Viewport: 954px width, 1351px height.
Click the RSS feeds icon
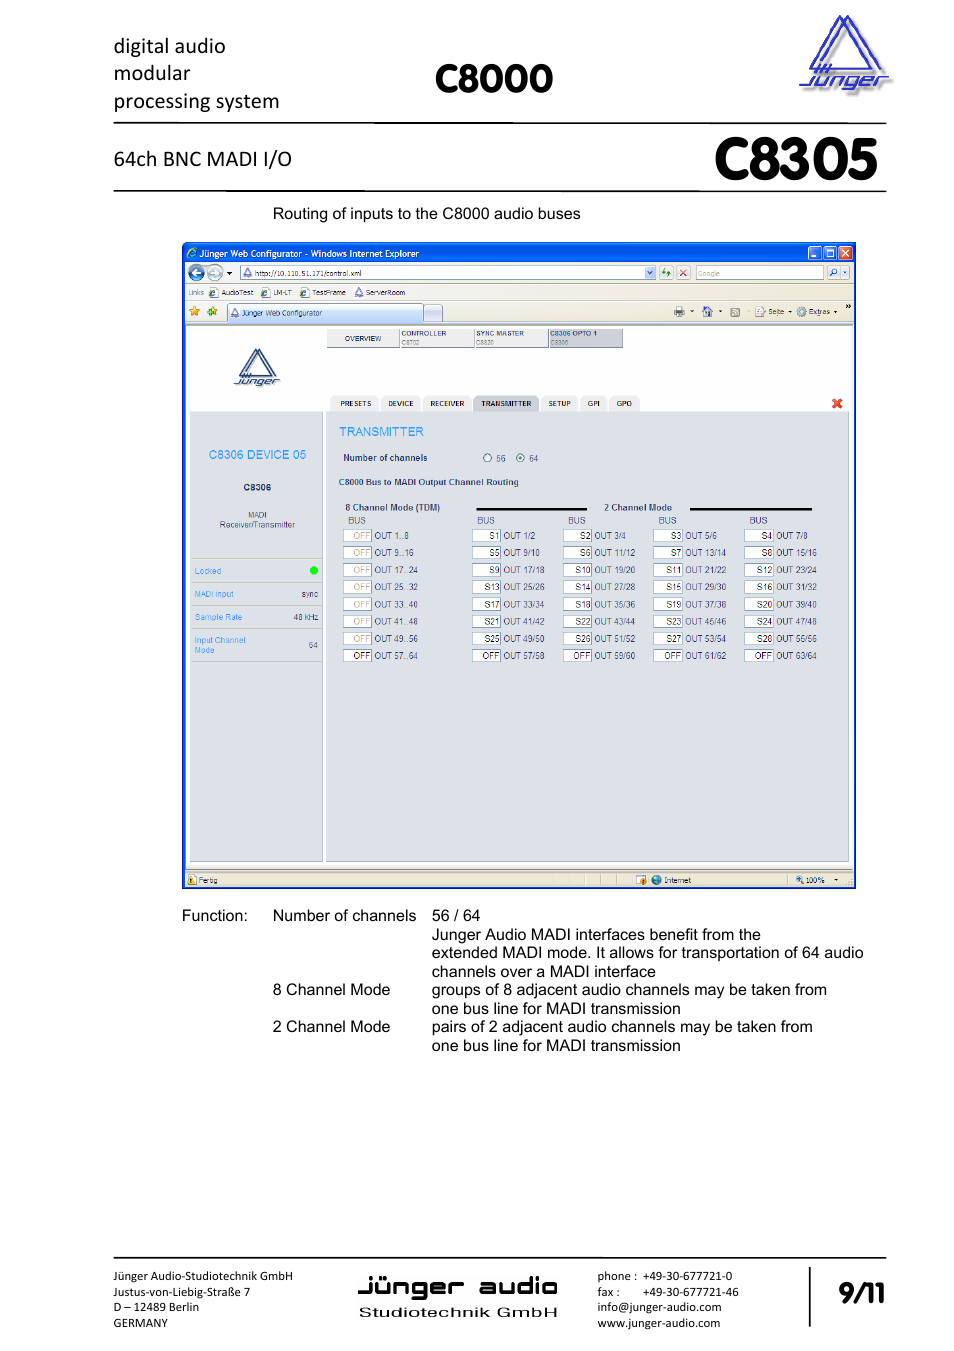coord(735,312)
